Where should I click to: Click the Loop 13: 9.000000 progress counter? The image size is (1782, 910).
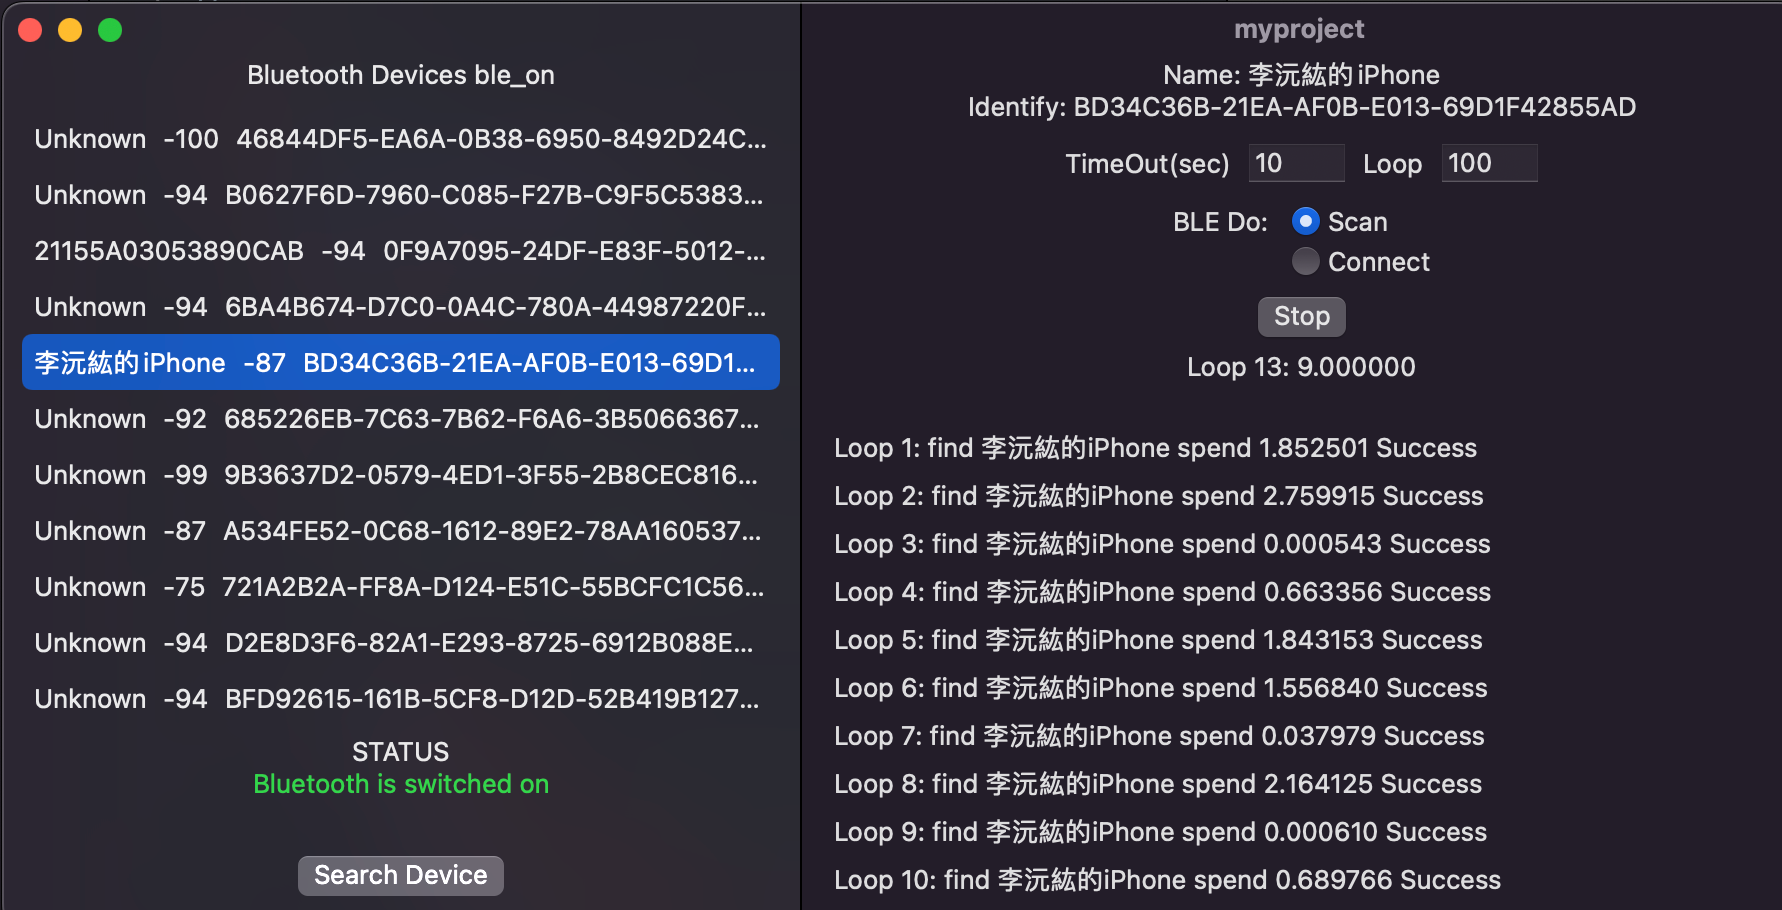click(x=1301, y=366)
